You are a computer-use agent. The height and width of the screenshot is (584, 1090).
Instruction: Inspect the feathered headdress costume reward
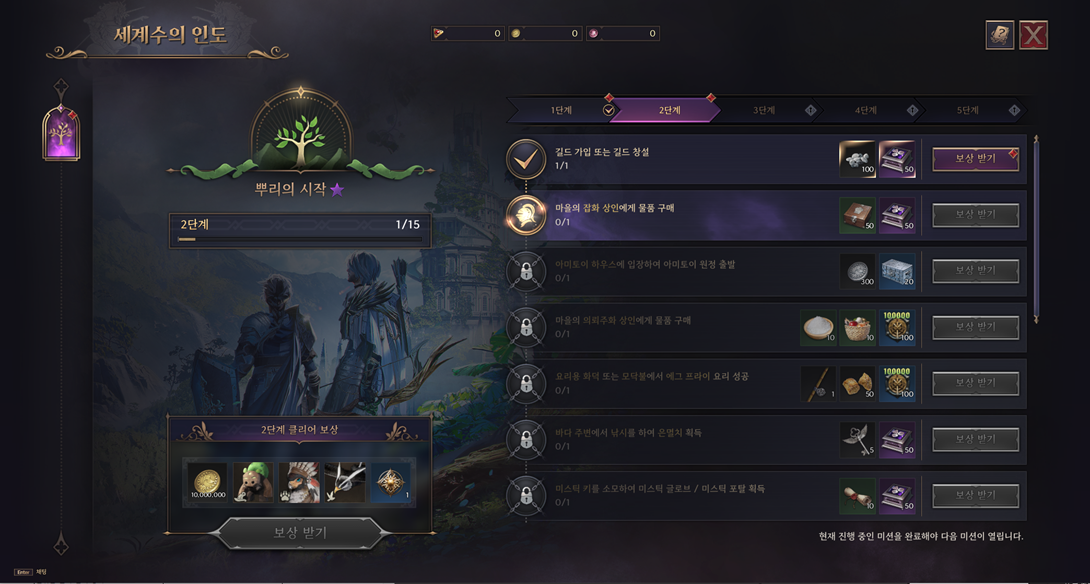click(x=299, y=482)
